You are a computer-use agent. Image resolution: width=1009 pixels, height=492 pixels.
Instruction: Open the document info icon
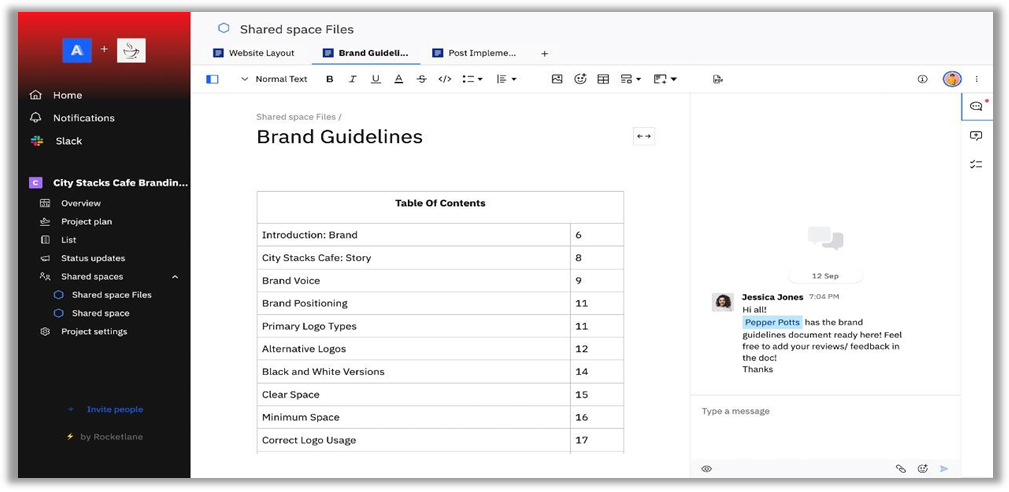click(922, 79)
